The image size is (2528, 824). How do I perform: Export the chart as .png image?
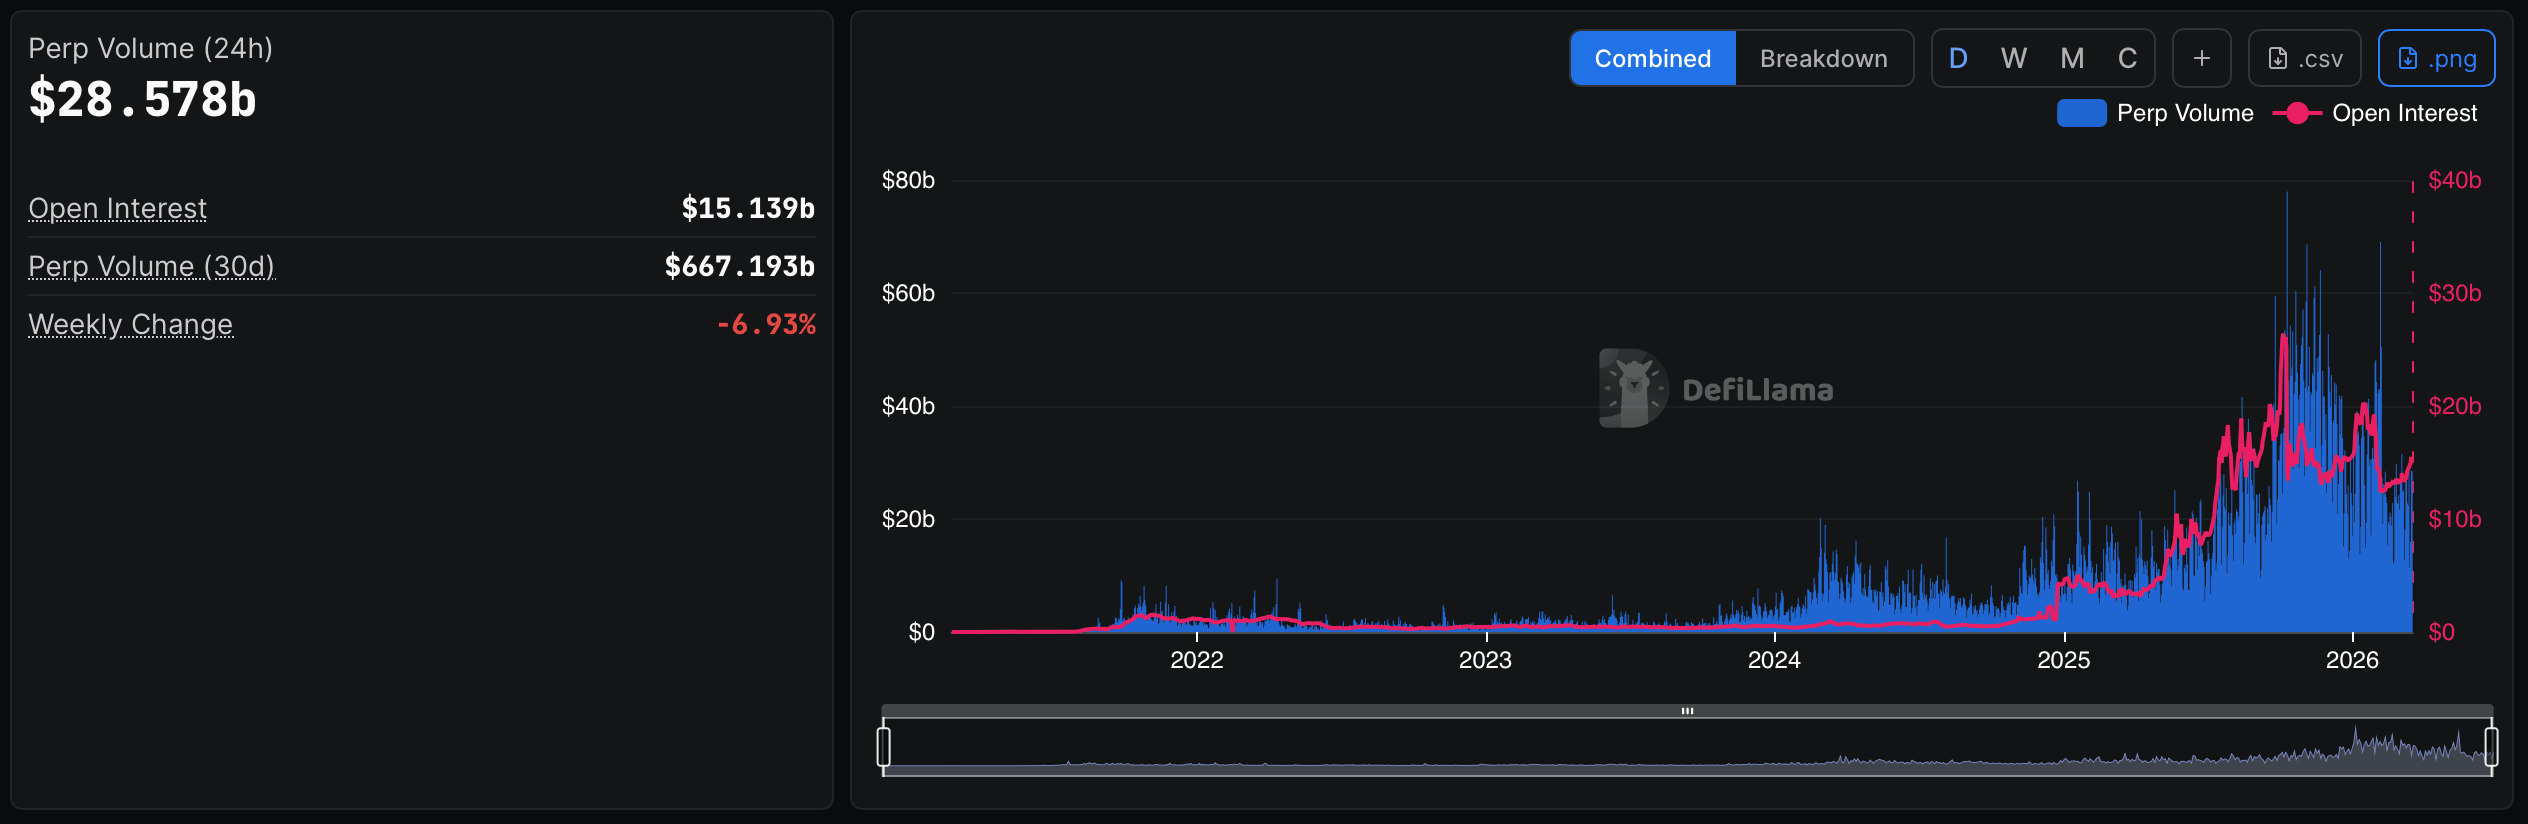click(x=2436, y=59)
